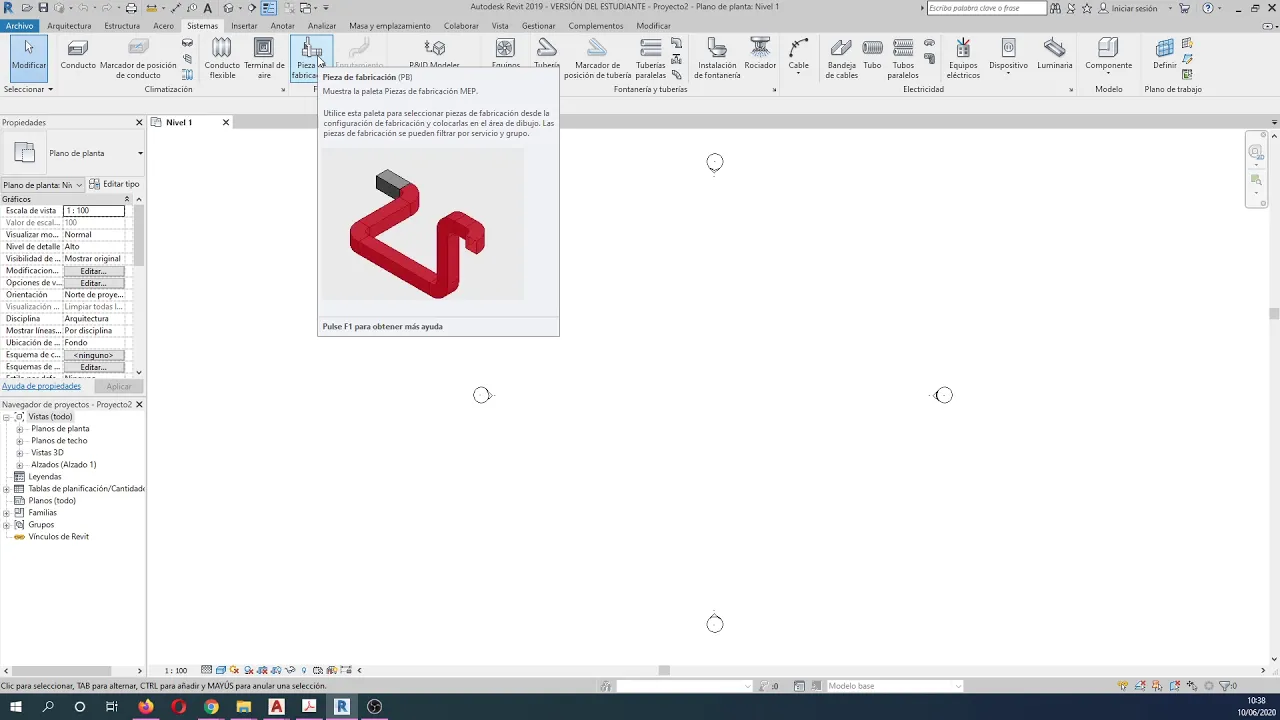The image size is (1280, 720).
Task: Click Editar tipo button
Action: coord(114,184)
